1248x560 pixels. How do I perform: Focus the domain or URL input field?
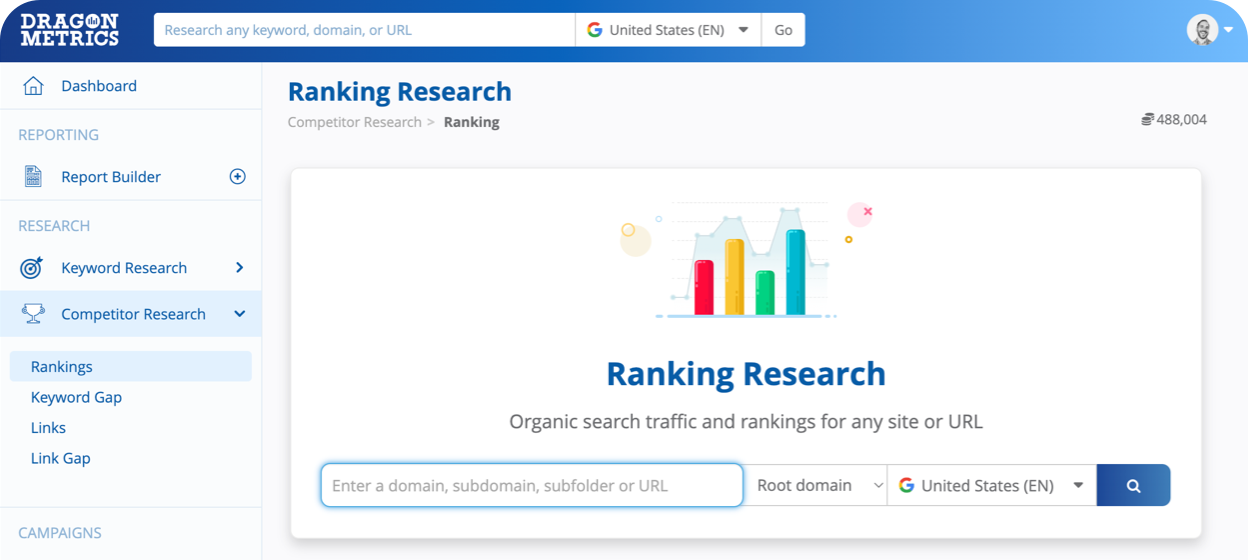[x=531, y=485]
